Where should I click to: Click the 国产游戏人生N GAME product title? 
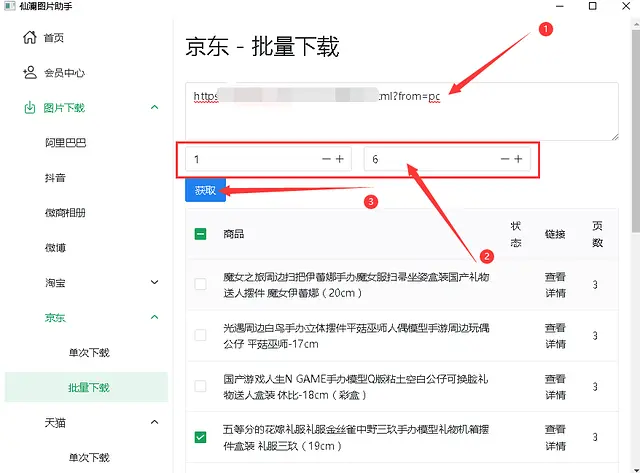pos(355,387)
